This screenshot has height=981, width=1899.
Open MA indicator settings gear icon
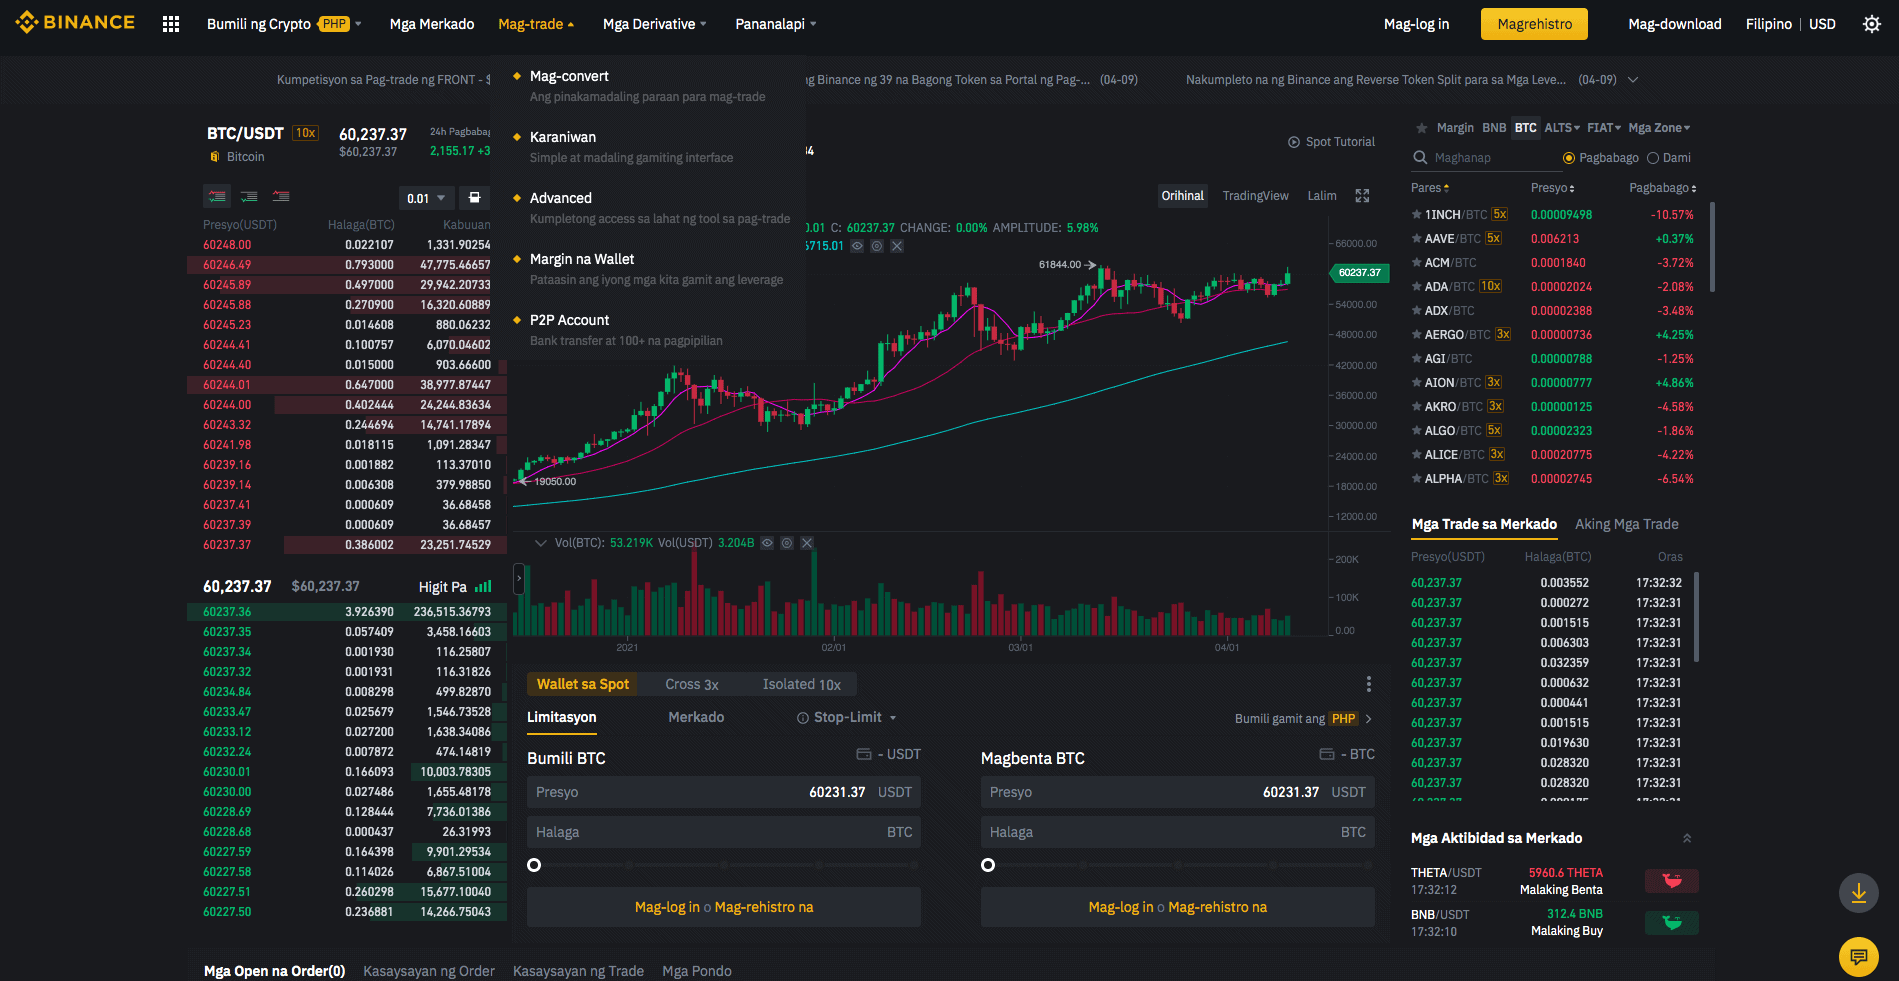click(x=877, y=246)
